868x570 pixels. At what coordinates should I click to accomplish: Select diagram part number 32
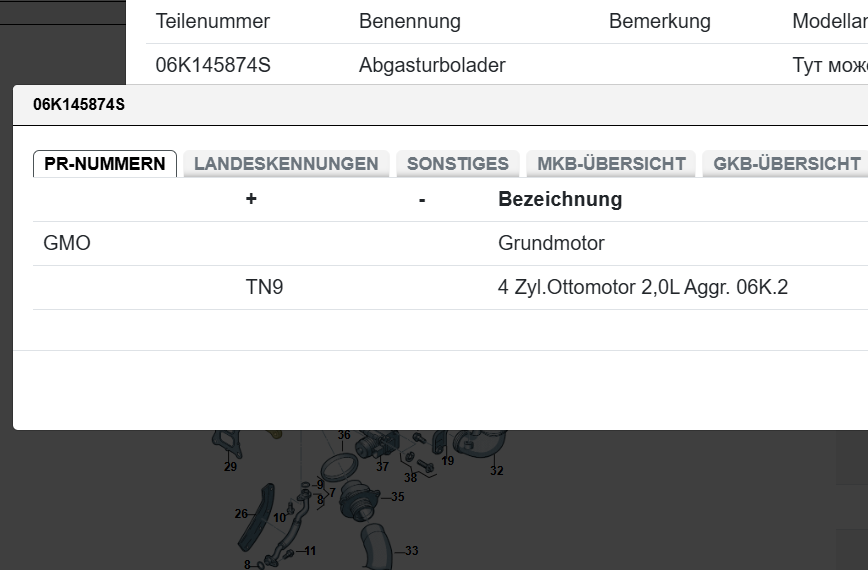pos(496,471)
